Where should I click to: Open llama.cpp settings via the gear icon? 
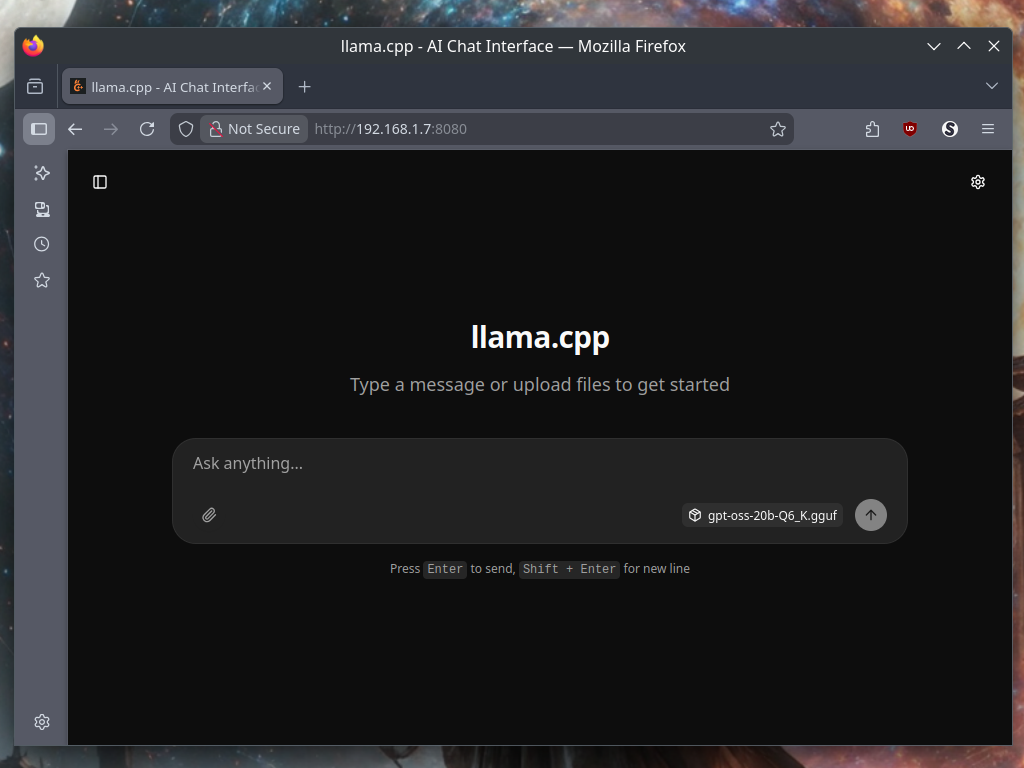(x=978, y=181)
